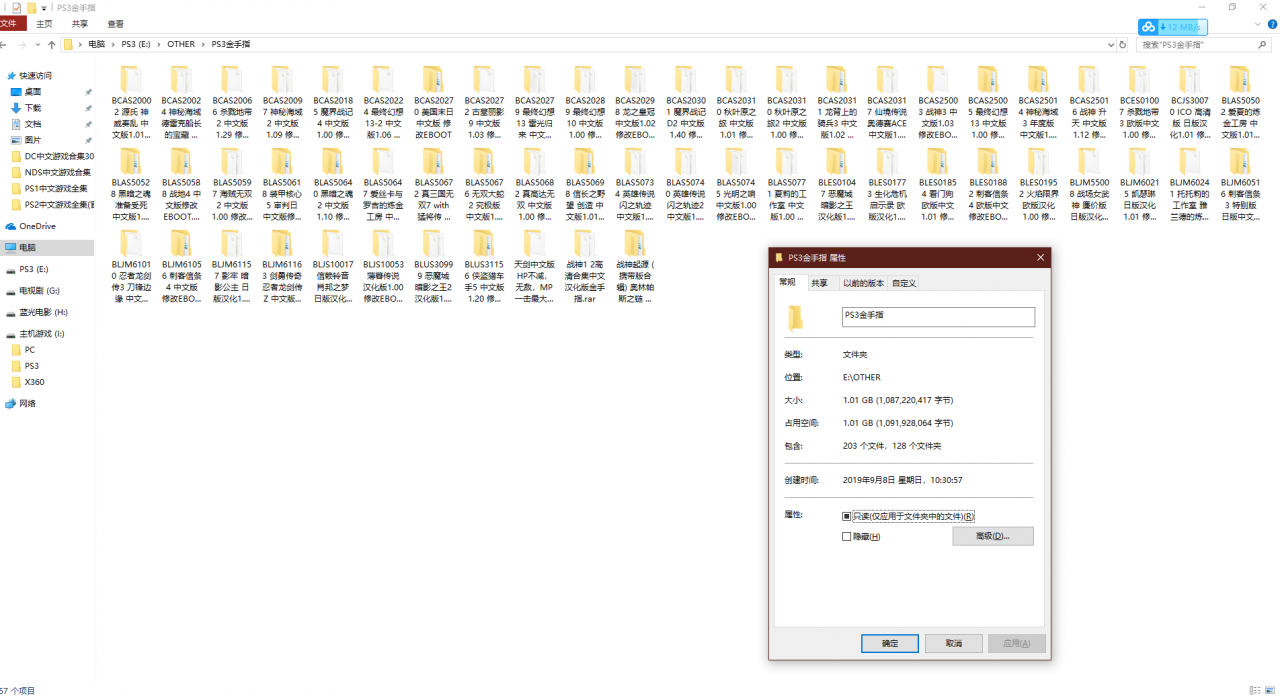Select the BCAS20298 龙之皇冠 folder

[635, 102]
